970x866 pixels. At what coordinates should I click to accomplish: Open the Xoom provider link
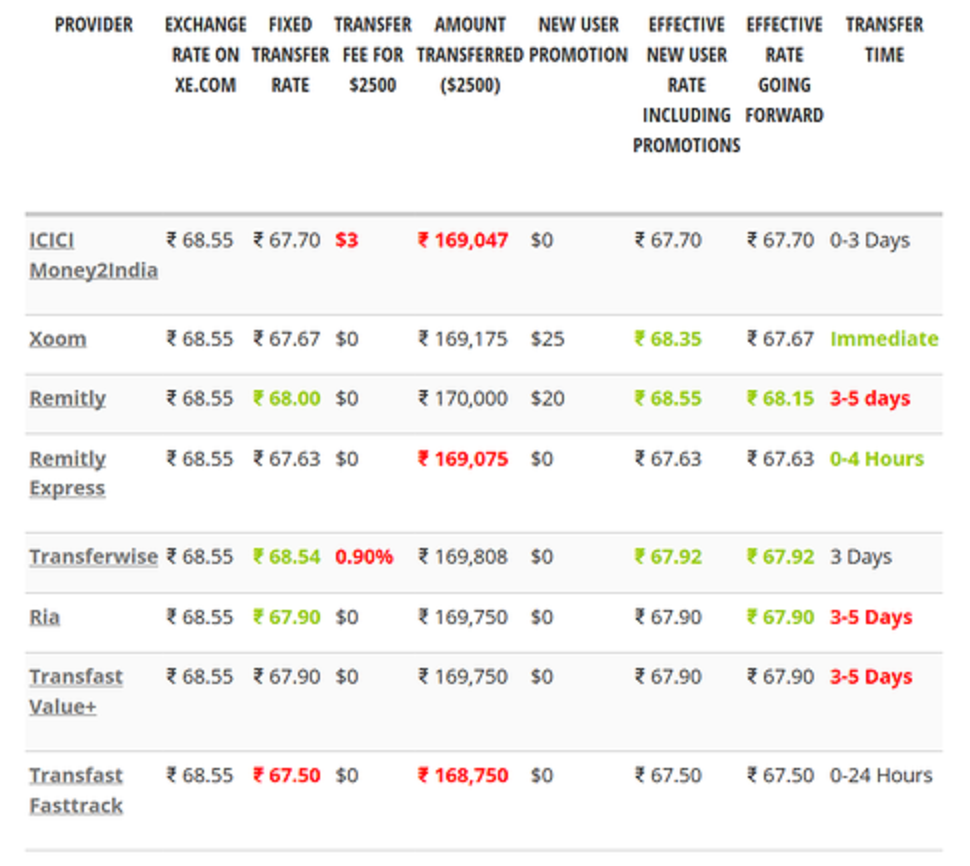58,339
